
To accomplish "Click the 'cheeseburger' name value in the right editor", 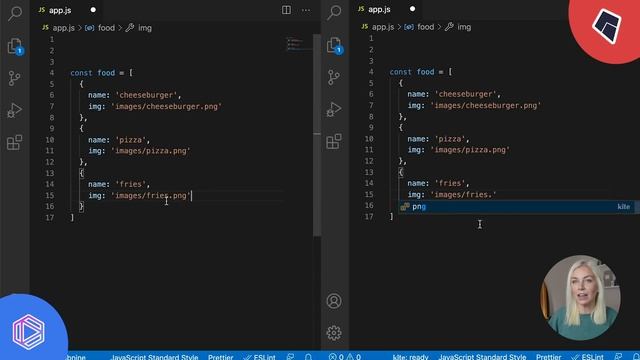I will tap(465, 94).
